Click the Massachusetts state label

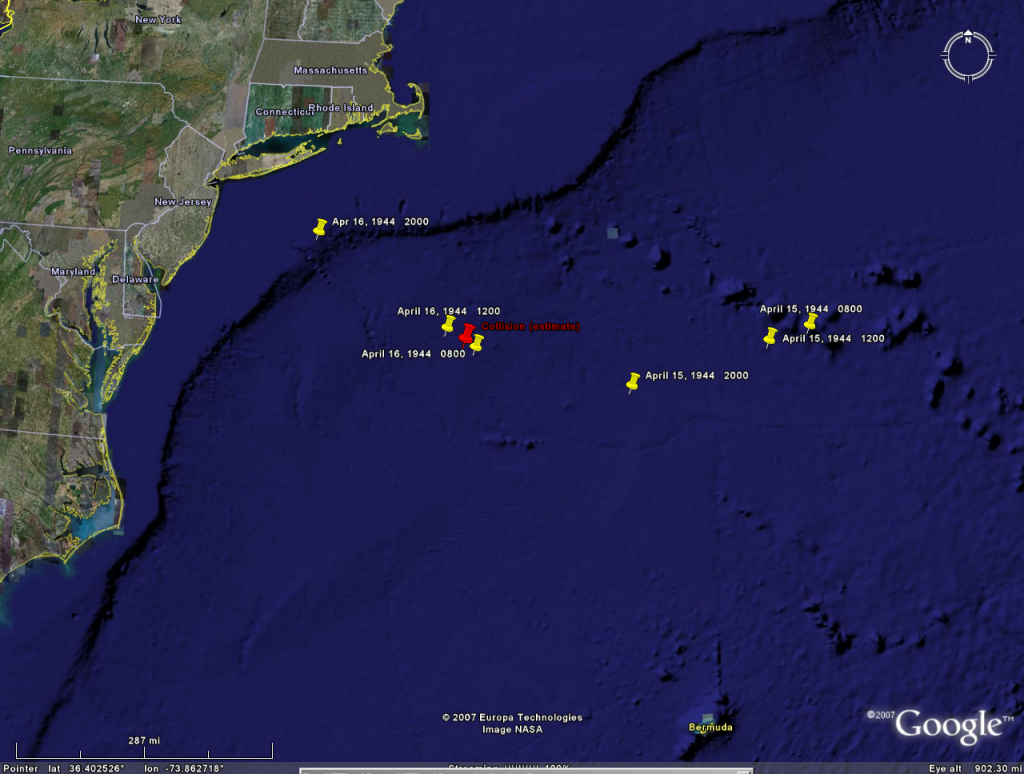coord(330,71)
